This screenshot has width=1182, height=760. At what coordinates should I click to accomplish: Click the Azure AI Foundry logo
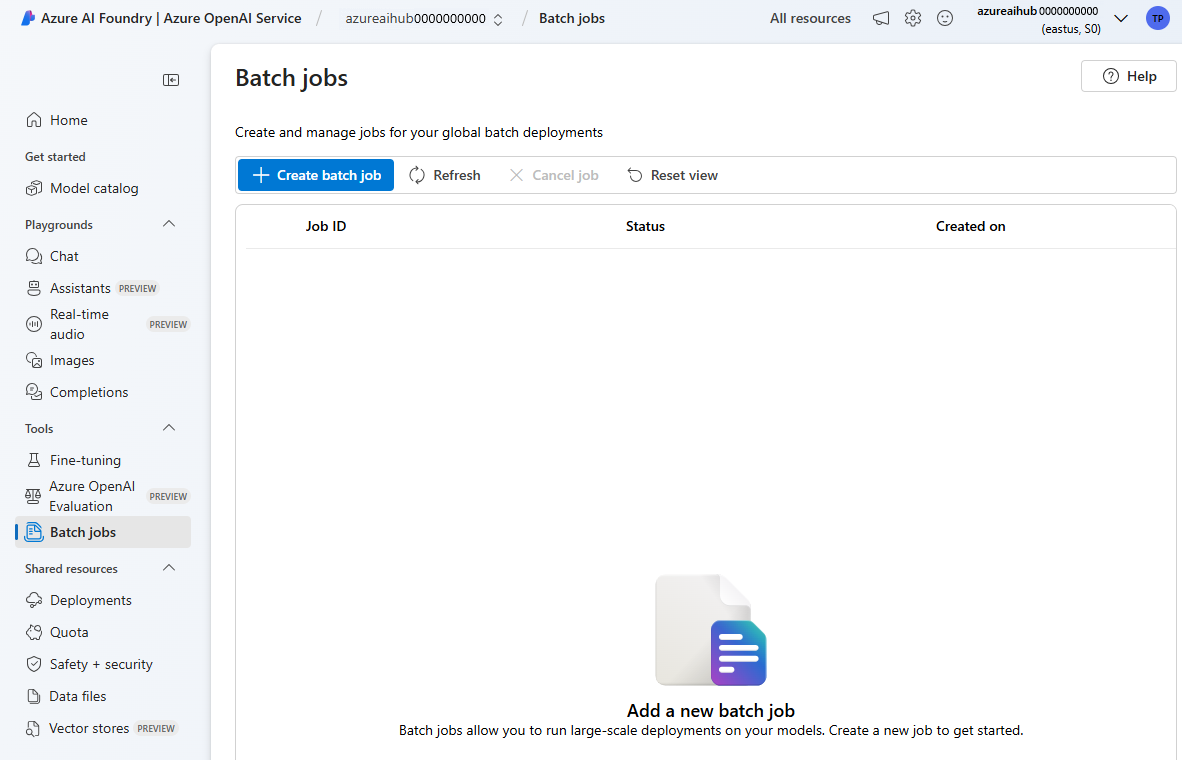pyautogui.click(x=28, y=18)
